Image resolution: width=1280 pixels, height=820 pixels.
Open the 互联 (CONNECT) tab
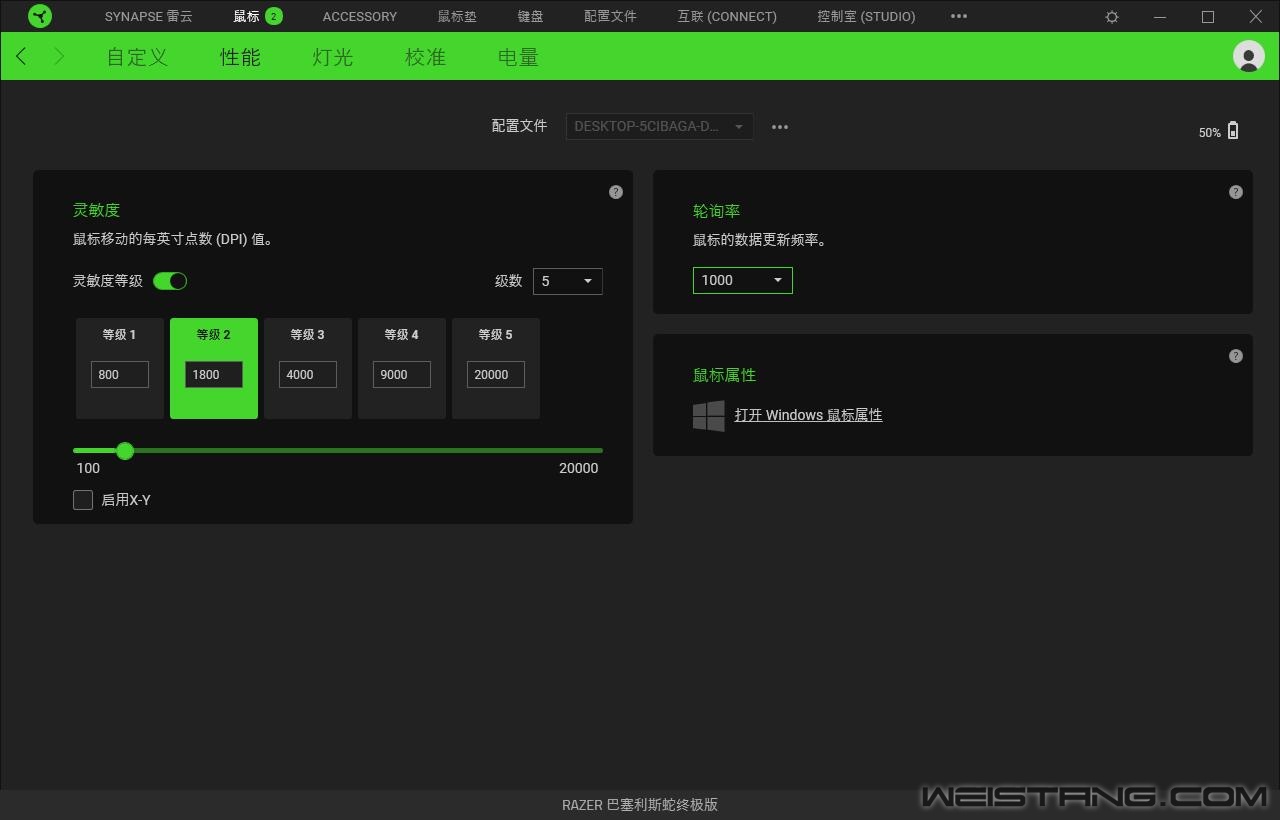point(727,16)
